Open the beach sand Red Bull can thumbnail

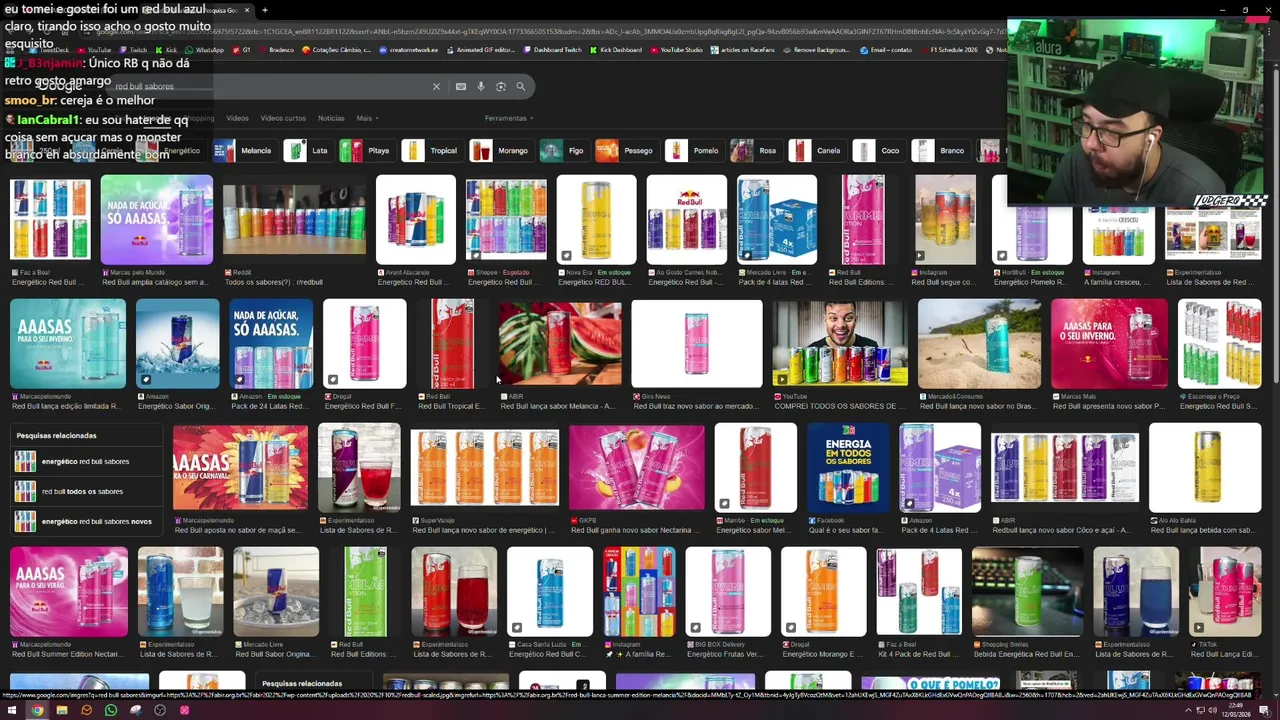(x=979, y=344)
